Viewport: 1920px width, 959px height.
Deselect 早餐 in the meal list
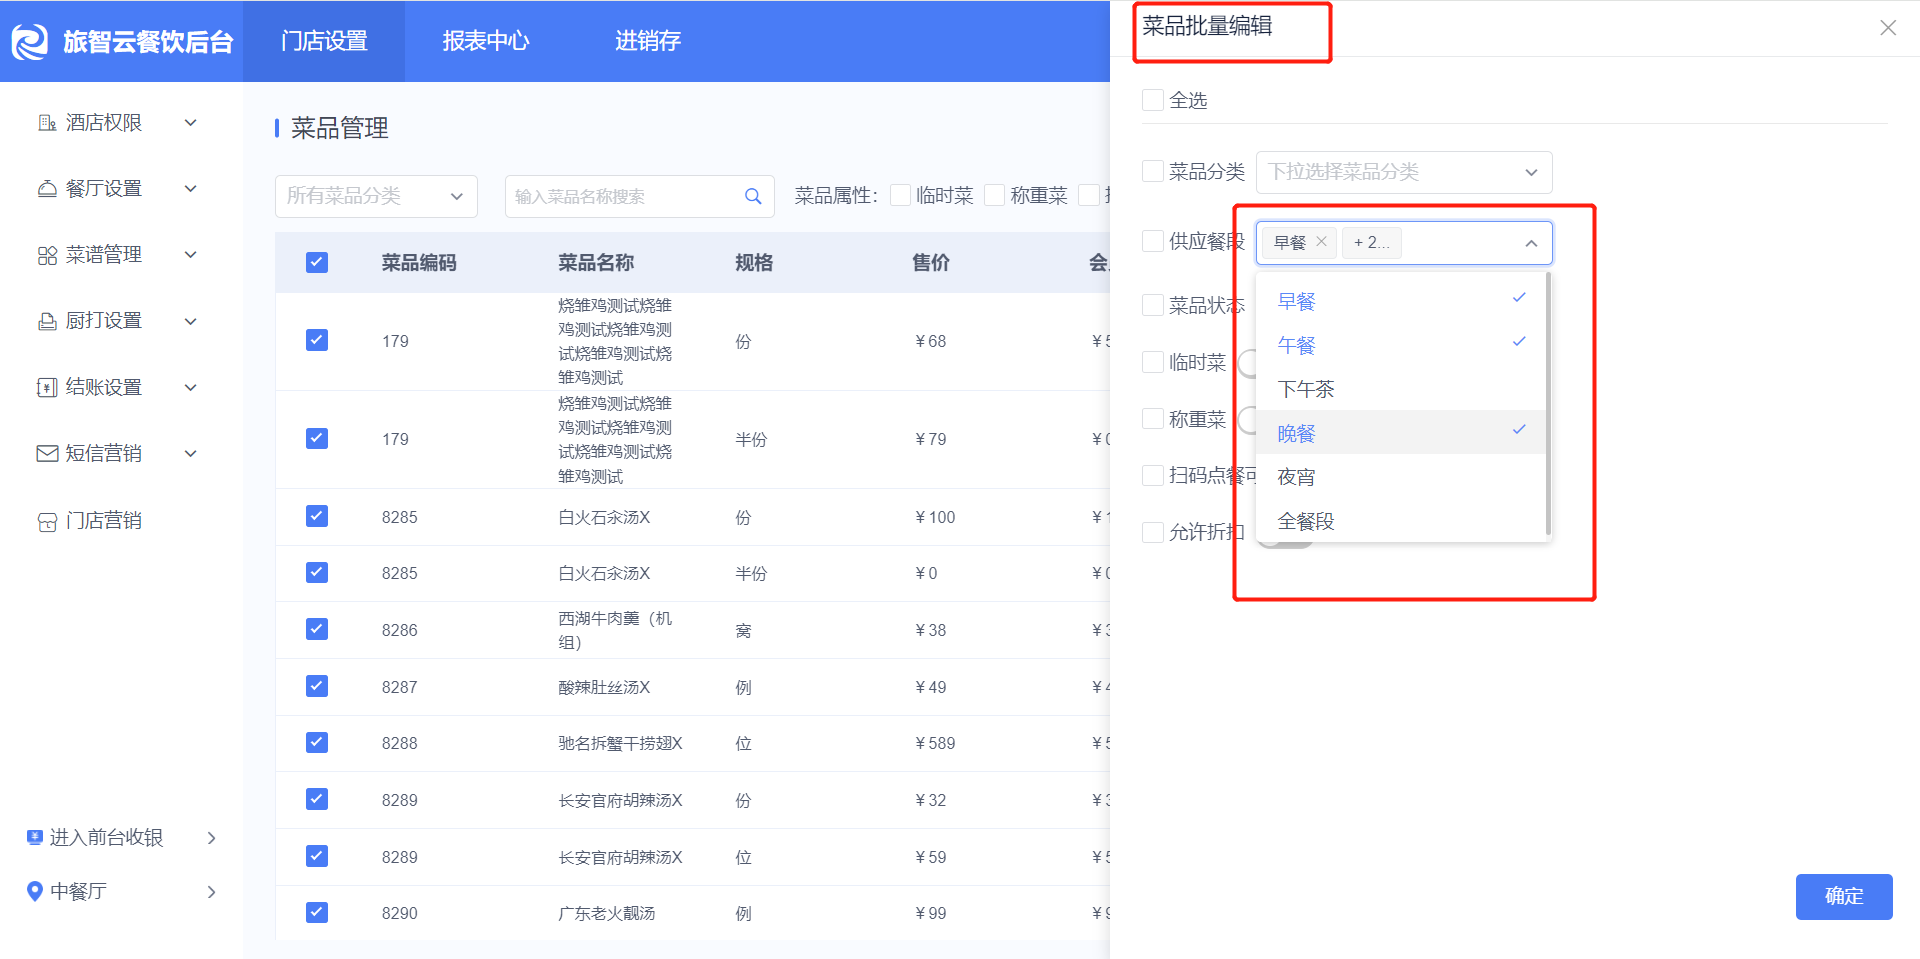pos(1401,301)
